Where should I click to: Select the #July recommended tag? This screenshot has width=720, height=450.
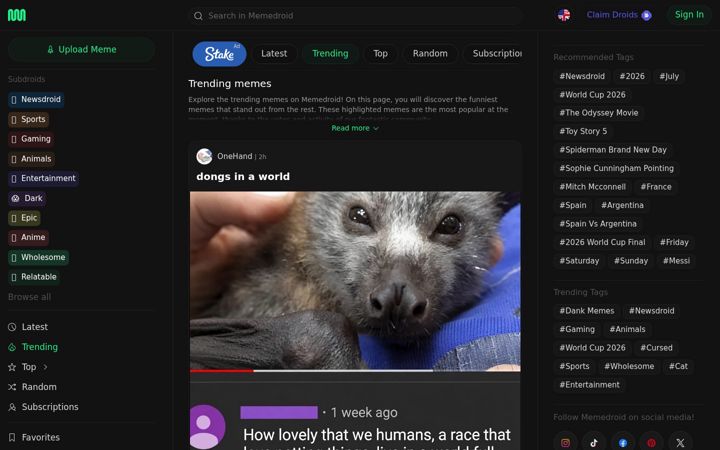tap(669, 76)
